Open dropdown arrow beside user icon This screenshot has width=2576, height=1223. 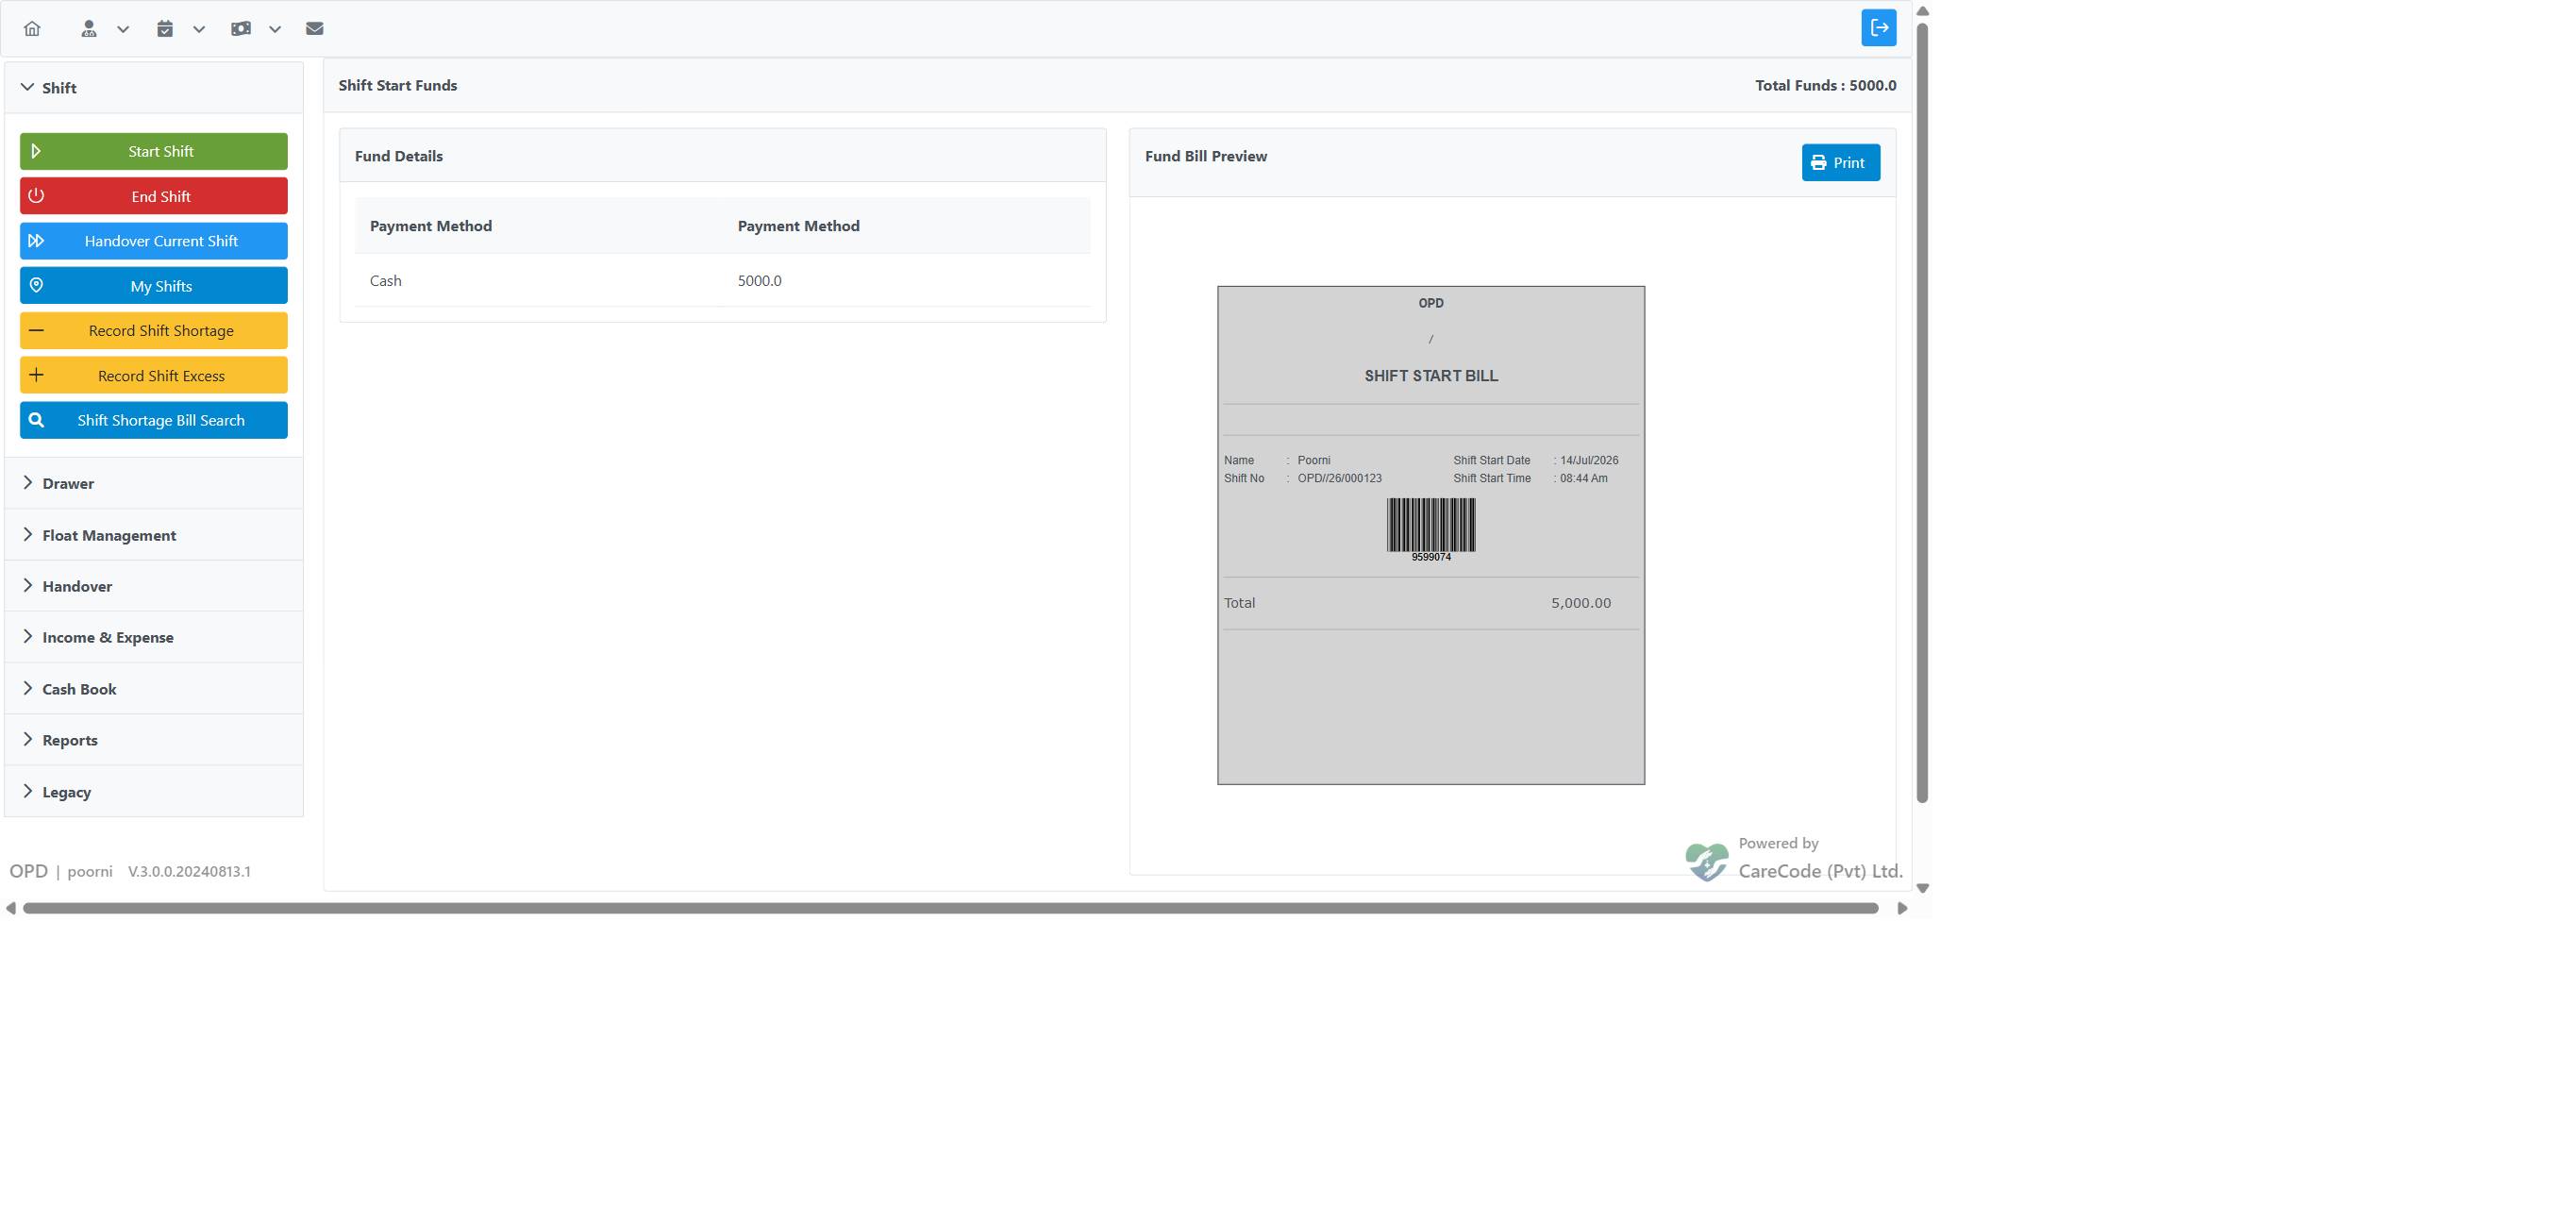tap(123, 29)
